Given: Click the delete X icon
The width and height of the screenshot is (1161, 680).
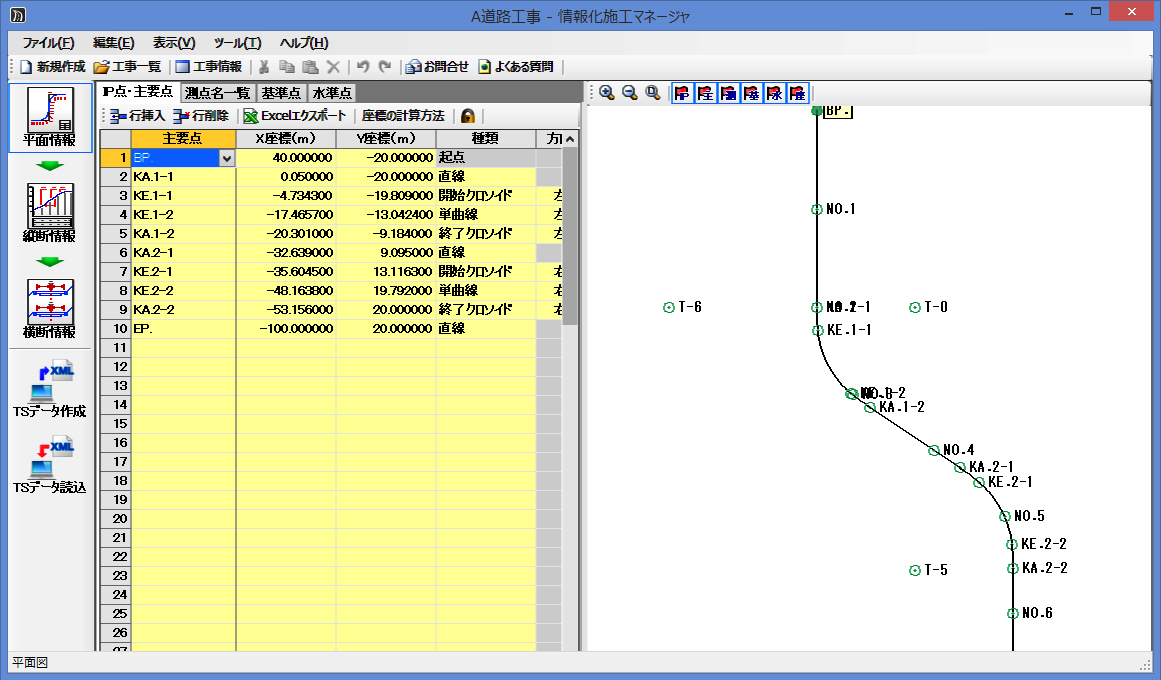Looking at the screenshot, I should [333, 67].
